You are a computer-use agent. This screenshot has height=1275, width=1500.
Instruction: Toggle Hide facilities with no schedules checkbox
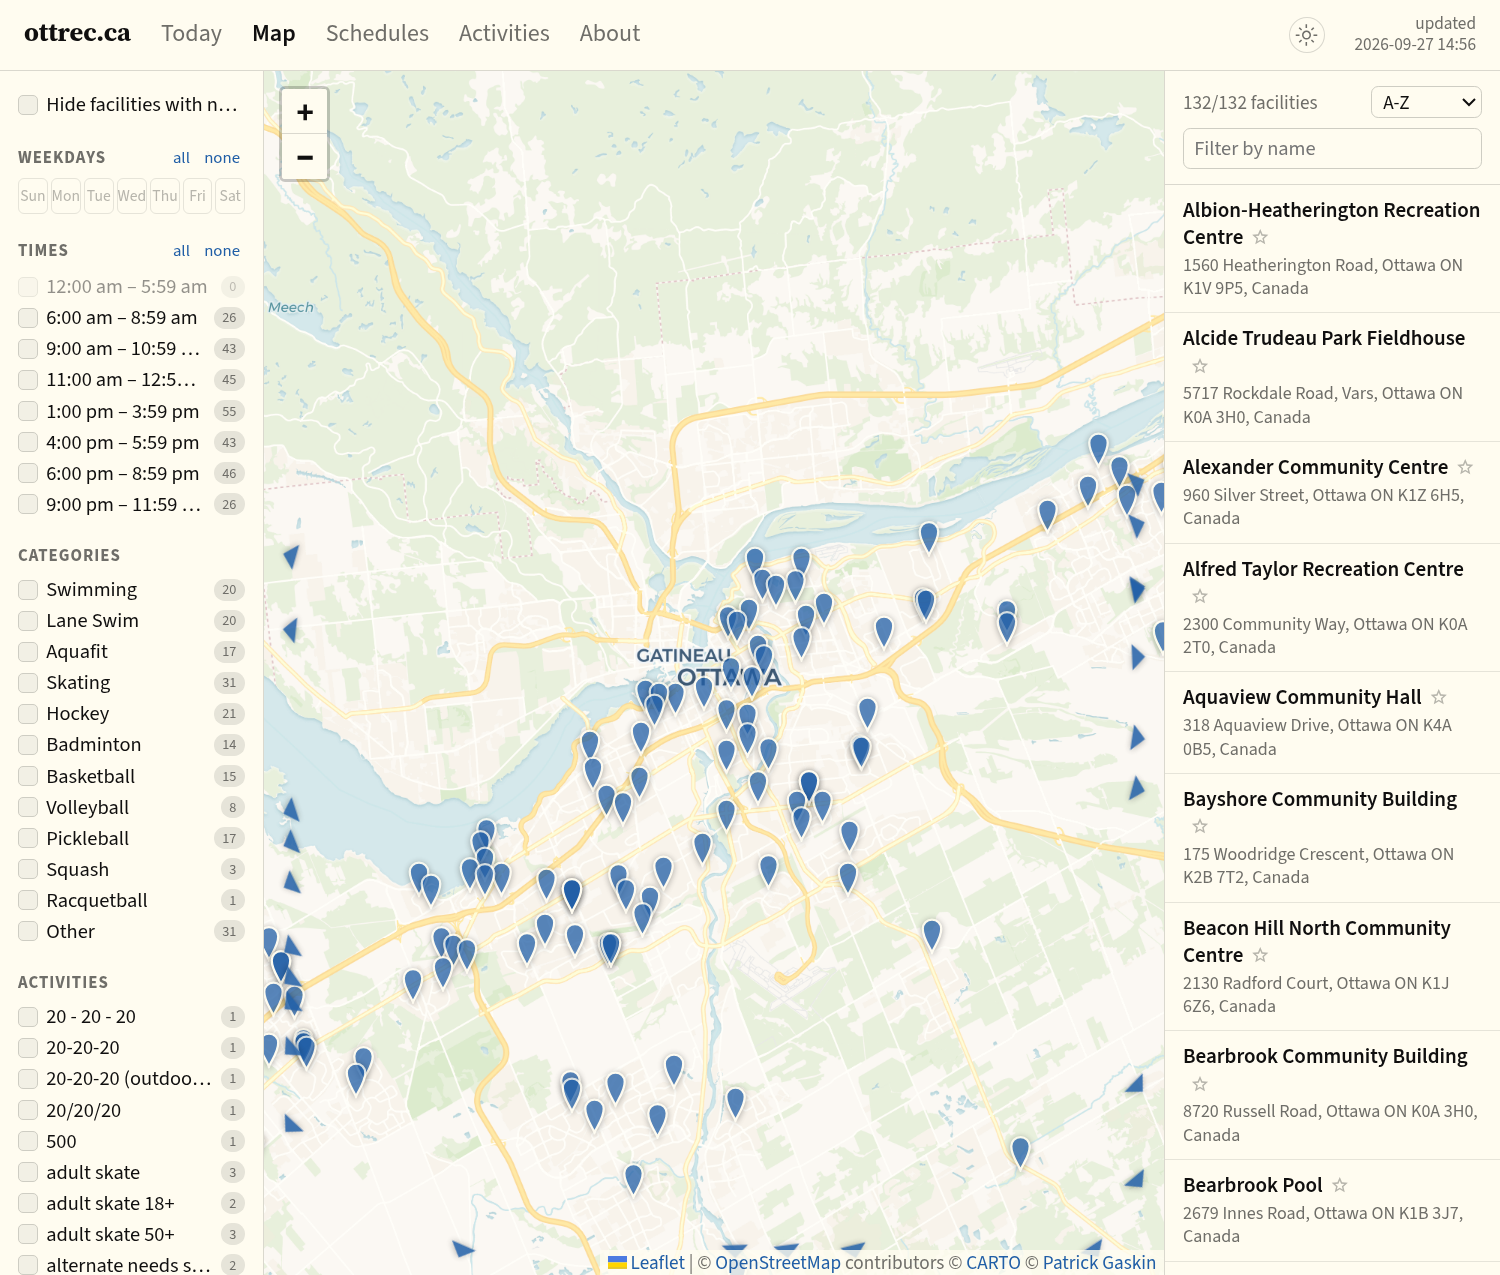28,105
